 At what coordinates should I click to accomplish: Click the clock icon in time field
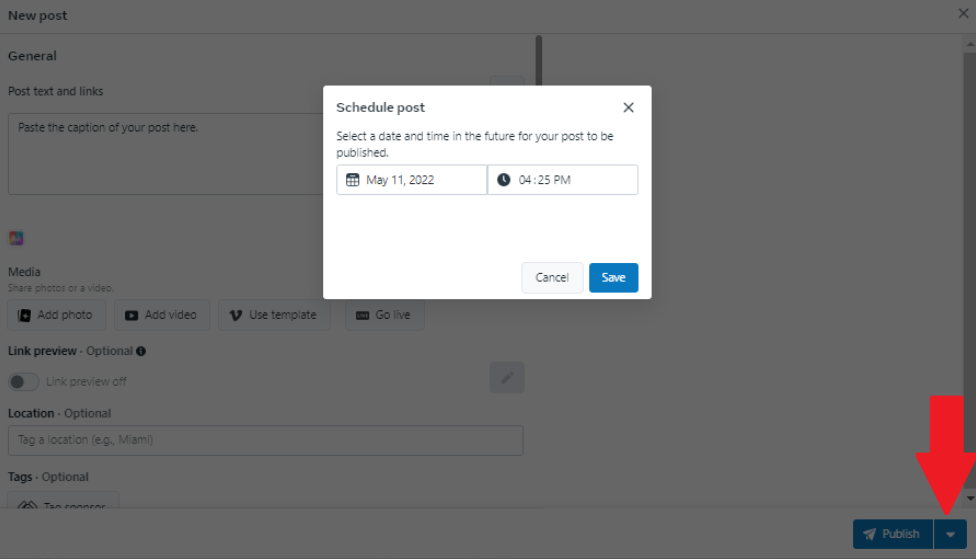tap(504, 180)
